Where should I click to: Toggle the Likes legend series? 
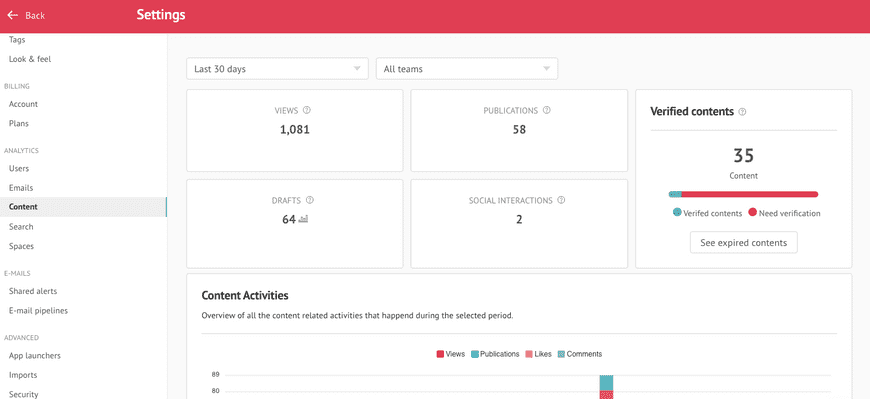[538, 354]
